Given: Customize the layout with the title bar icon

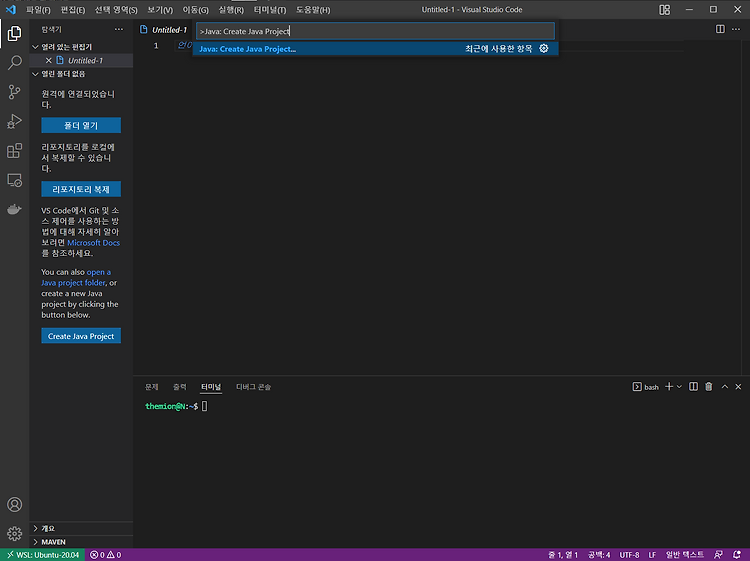Looking at the screenshot, I should (664, 10).
